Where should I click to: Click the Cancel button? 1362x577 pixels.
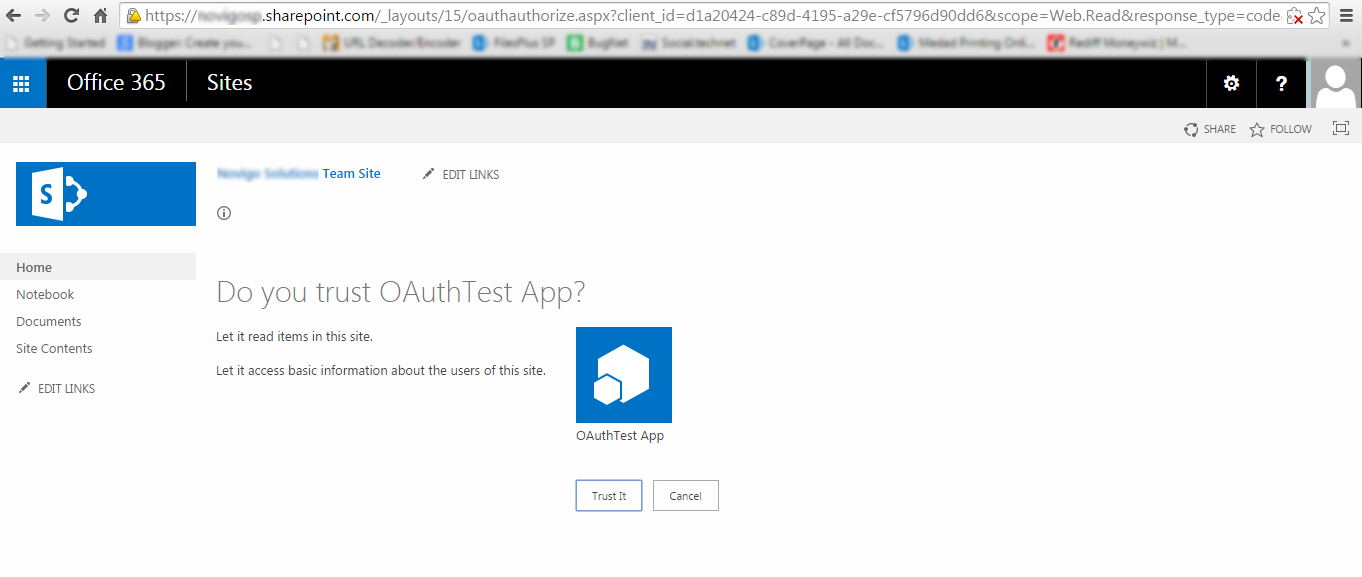[685, 495]
